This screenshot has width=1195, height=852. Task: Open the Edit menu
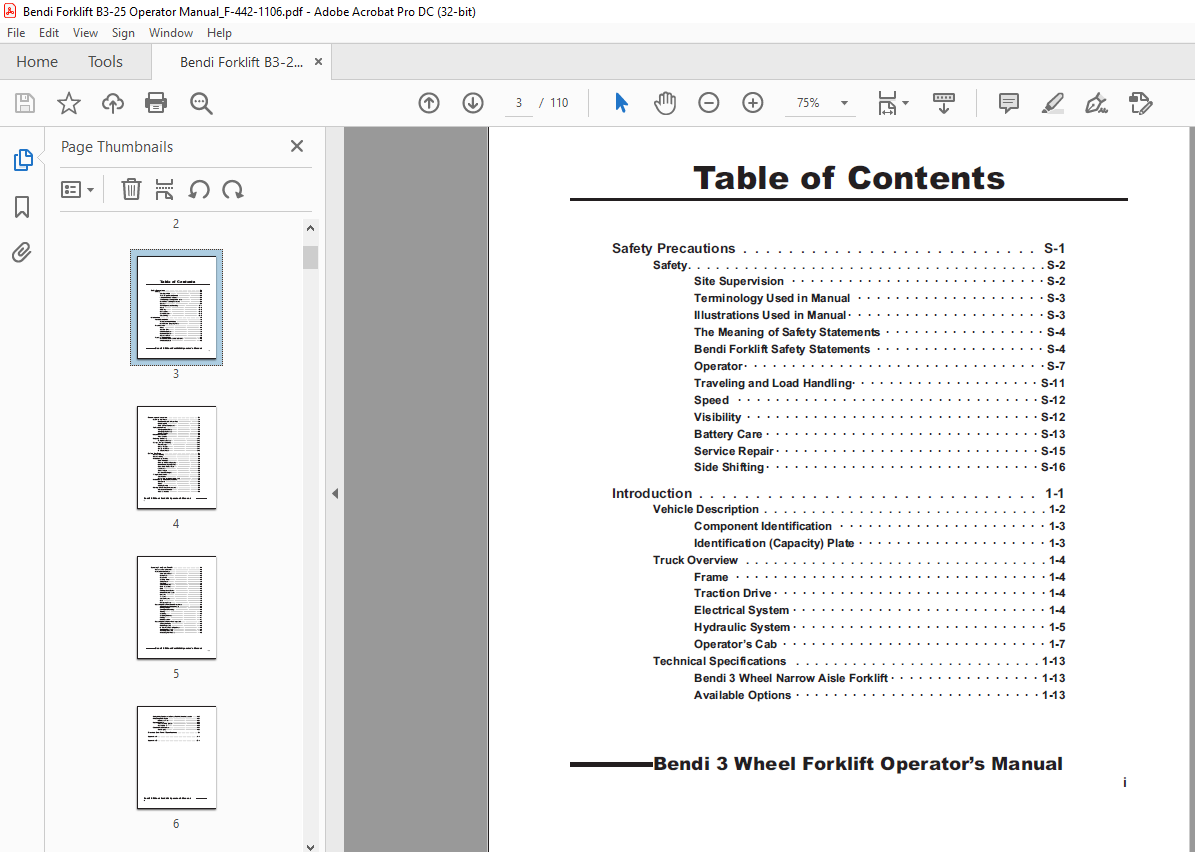pos(49,33)
